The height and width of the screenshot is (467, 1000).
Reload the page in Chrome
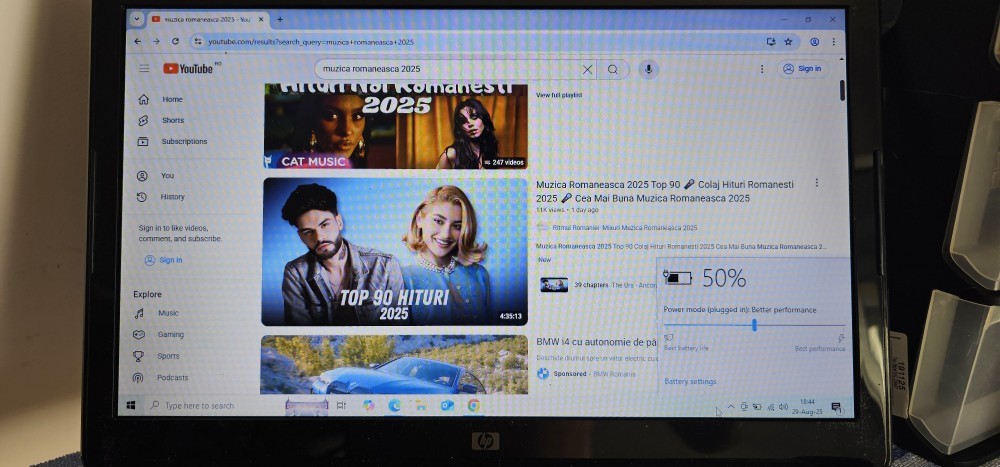coord(176,42)
